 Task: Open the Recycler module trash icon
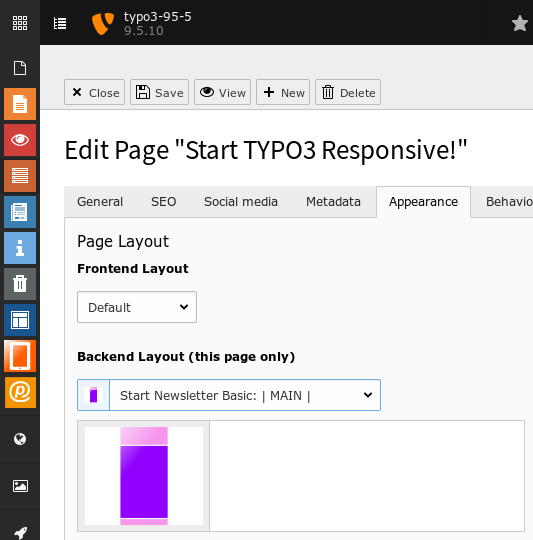pyautogui.click(x=20, y=284)
